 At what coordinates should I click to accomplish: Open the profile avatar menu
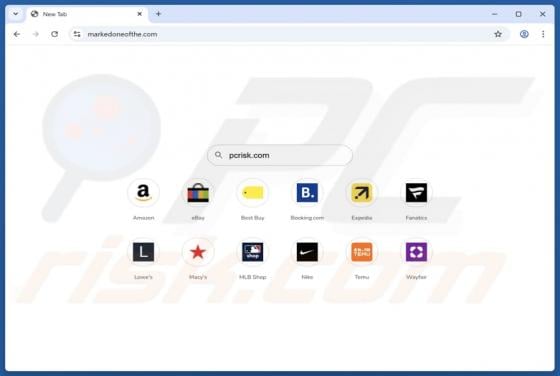pos(524,34)
